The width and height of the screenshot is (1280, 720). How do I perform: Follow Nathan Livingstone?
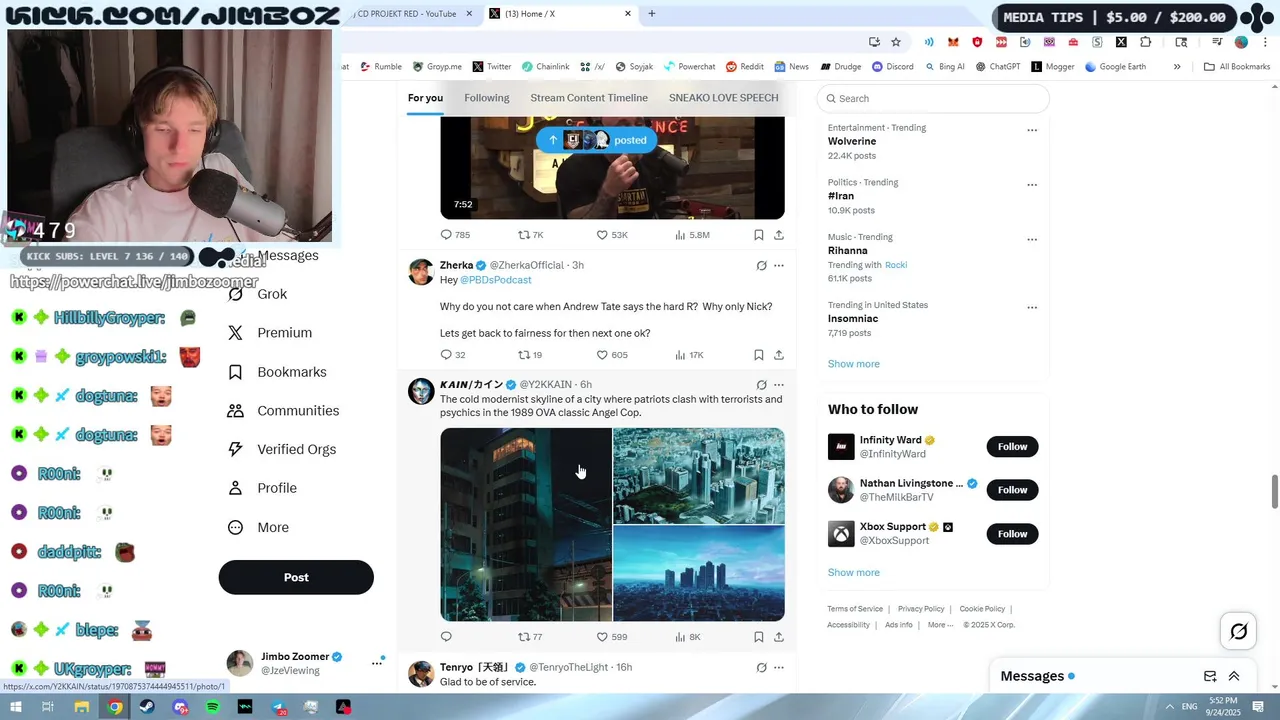click(1012, 490)
